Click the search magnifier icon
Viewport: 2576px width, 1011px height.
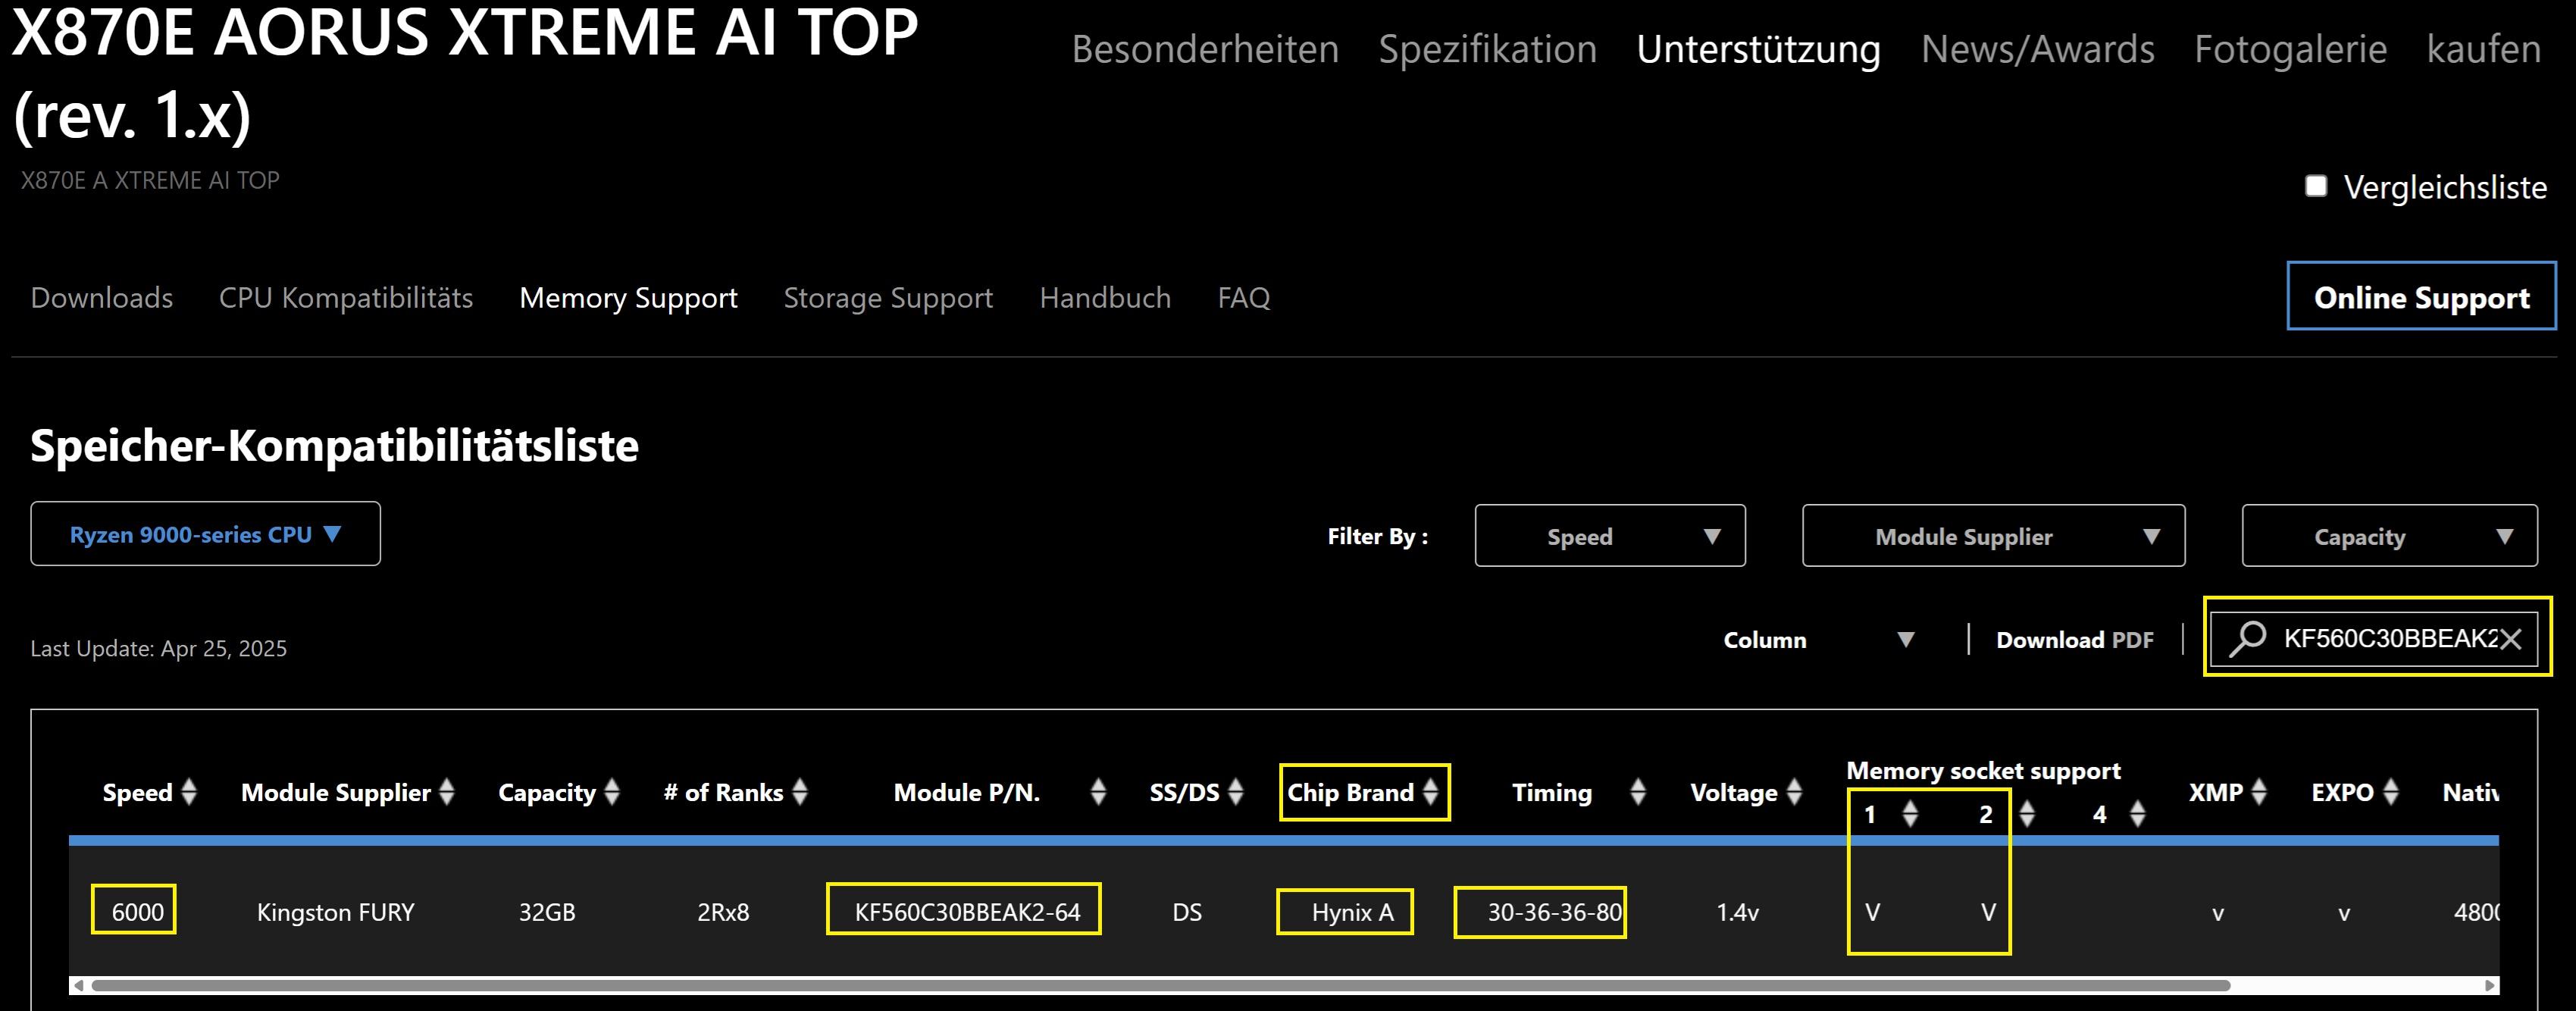pos(2247,638)
